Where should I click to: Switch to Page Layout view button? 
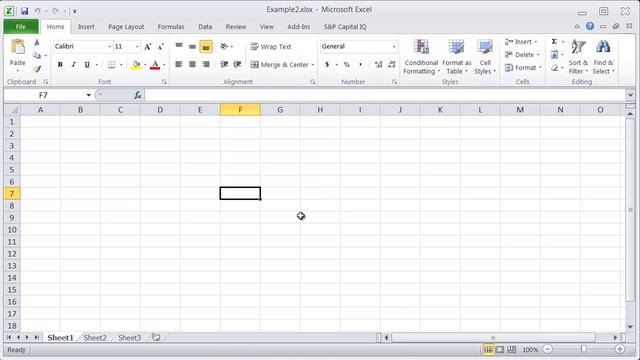(500, 349)
